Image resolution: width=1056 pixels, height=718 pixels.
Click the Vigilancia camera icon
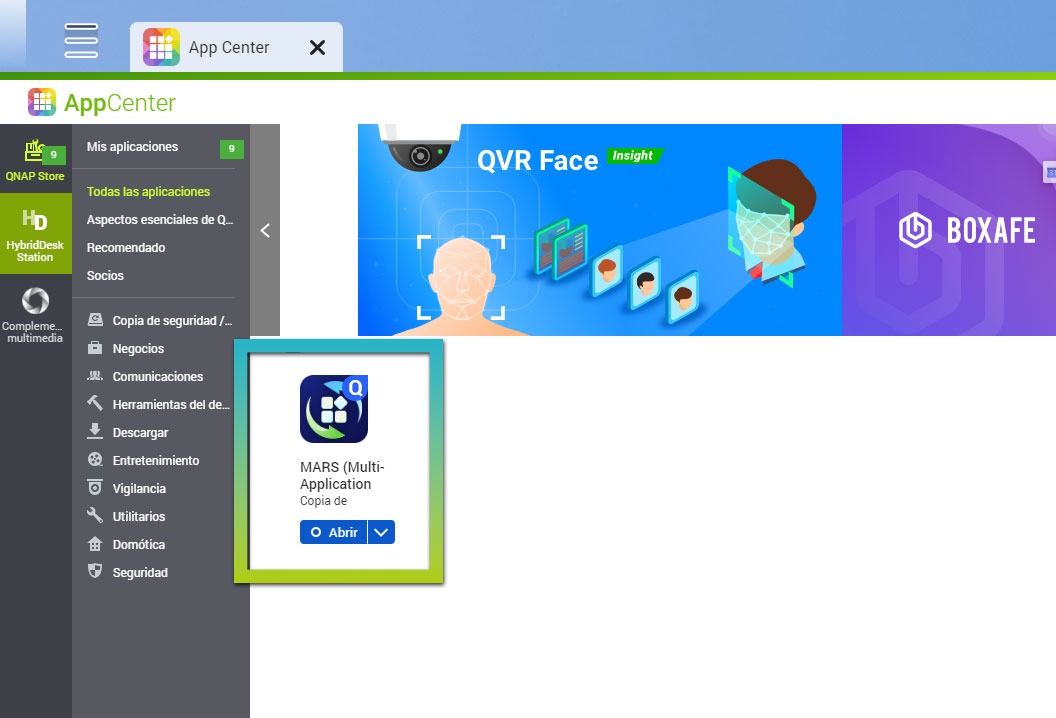pos(95,487)
